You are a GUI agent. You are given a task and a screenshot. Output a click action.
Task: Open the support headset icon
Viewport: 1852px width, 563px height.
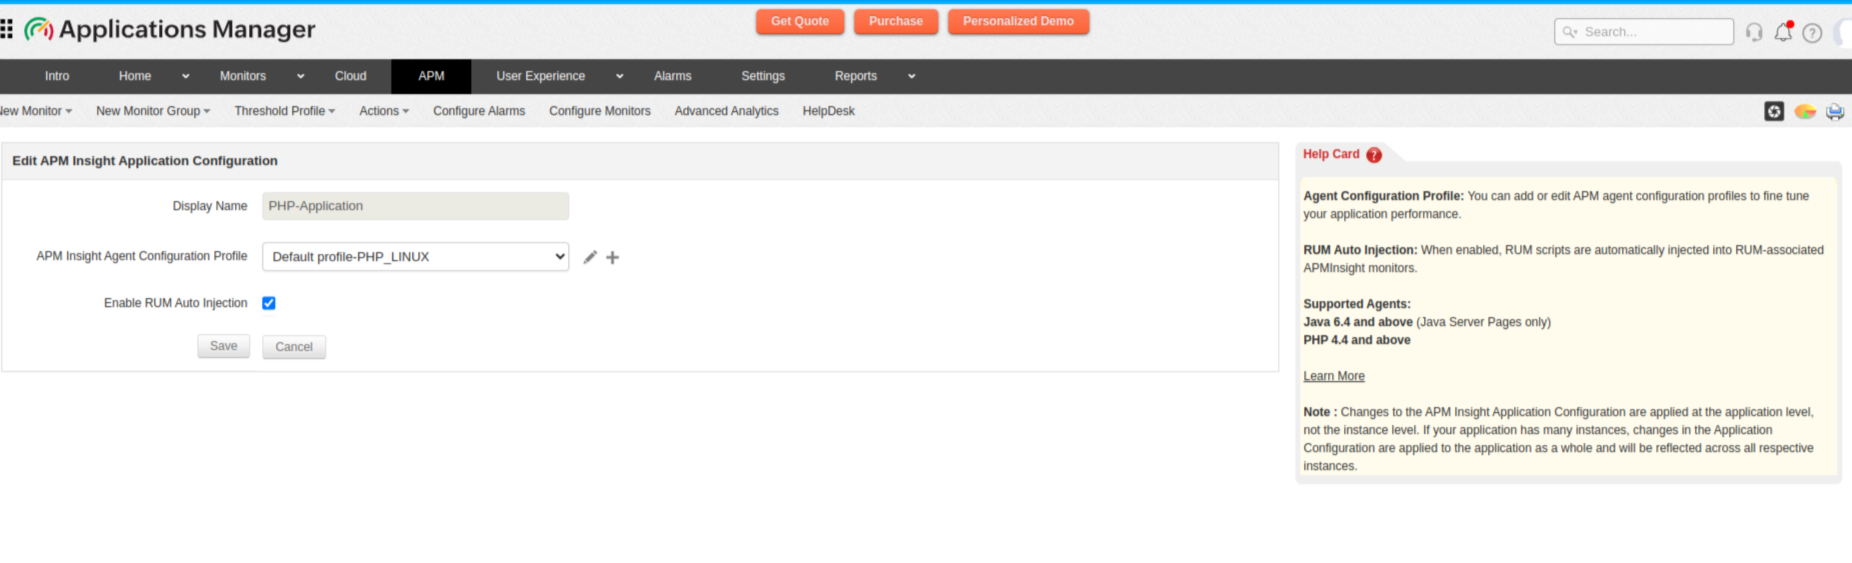click(1754, 32)
